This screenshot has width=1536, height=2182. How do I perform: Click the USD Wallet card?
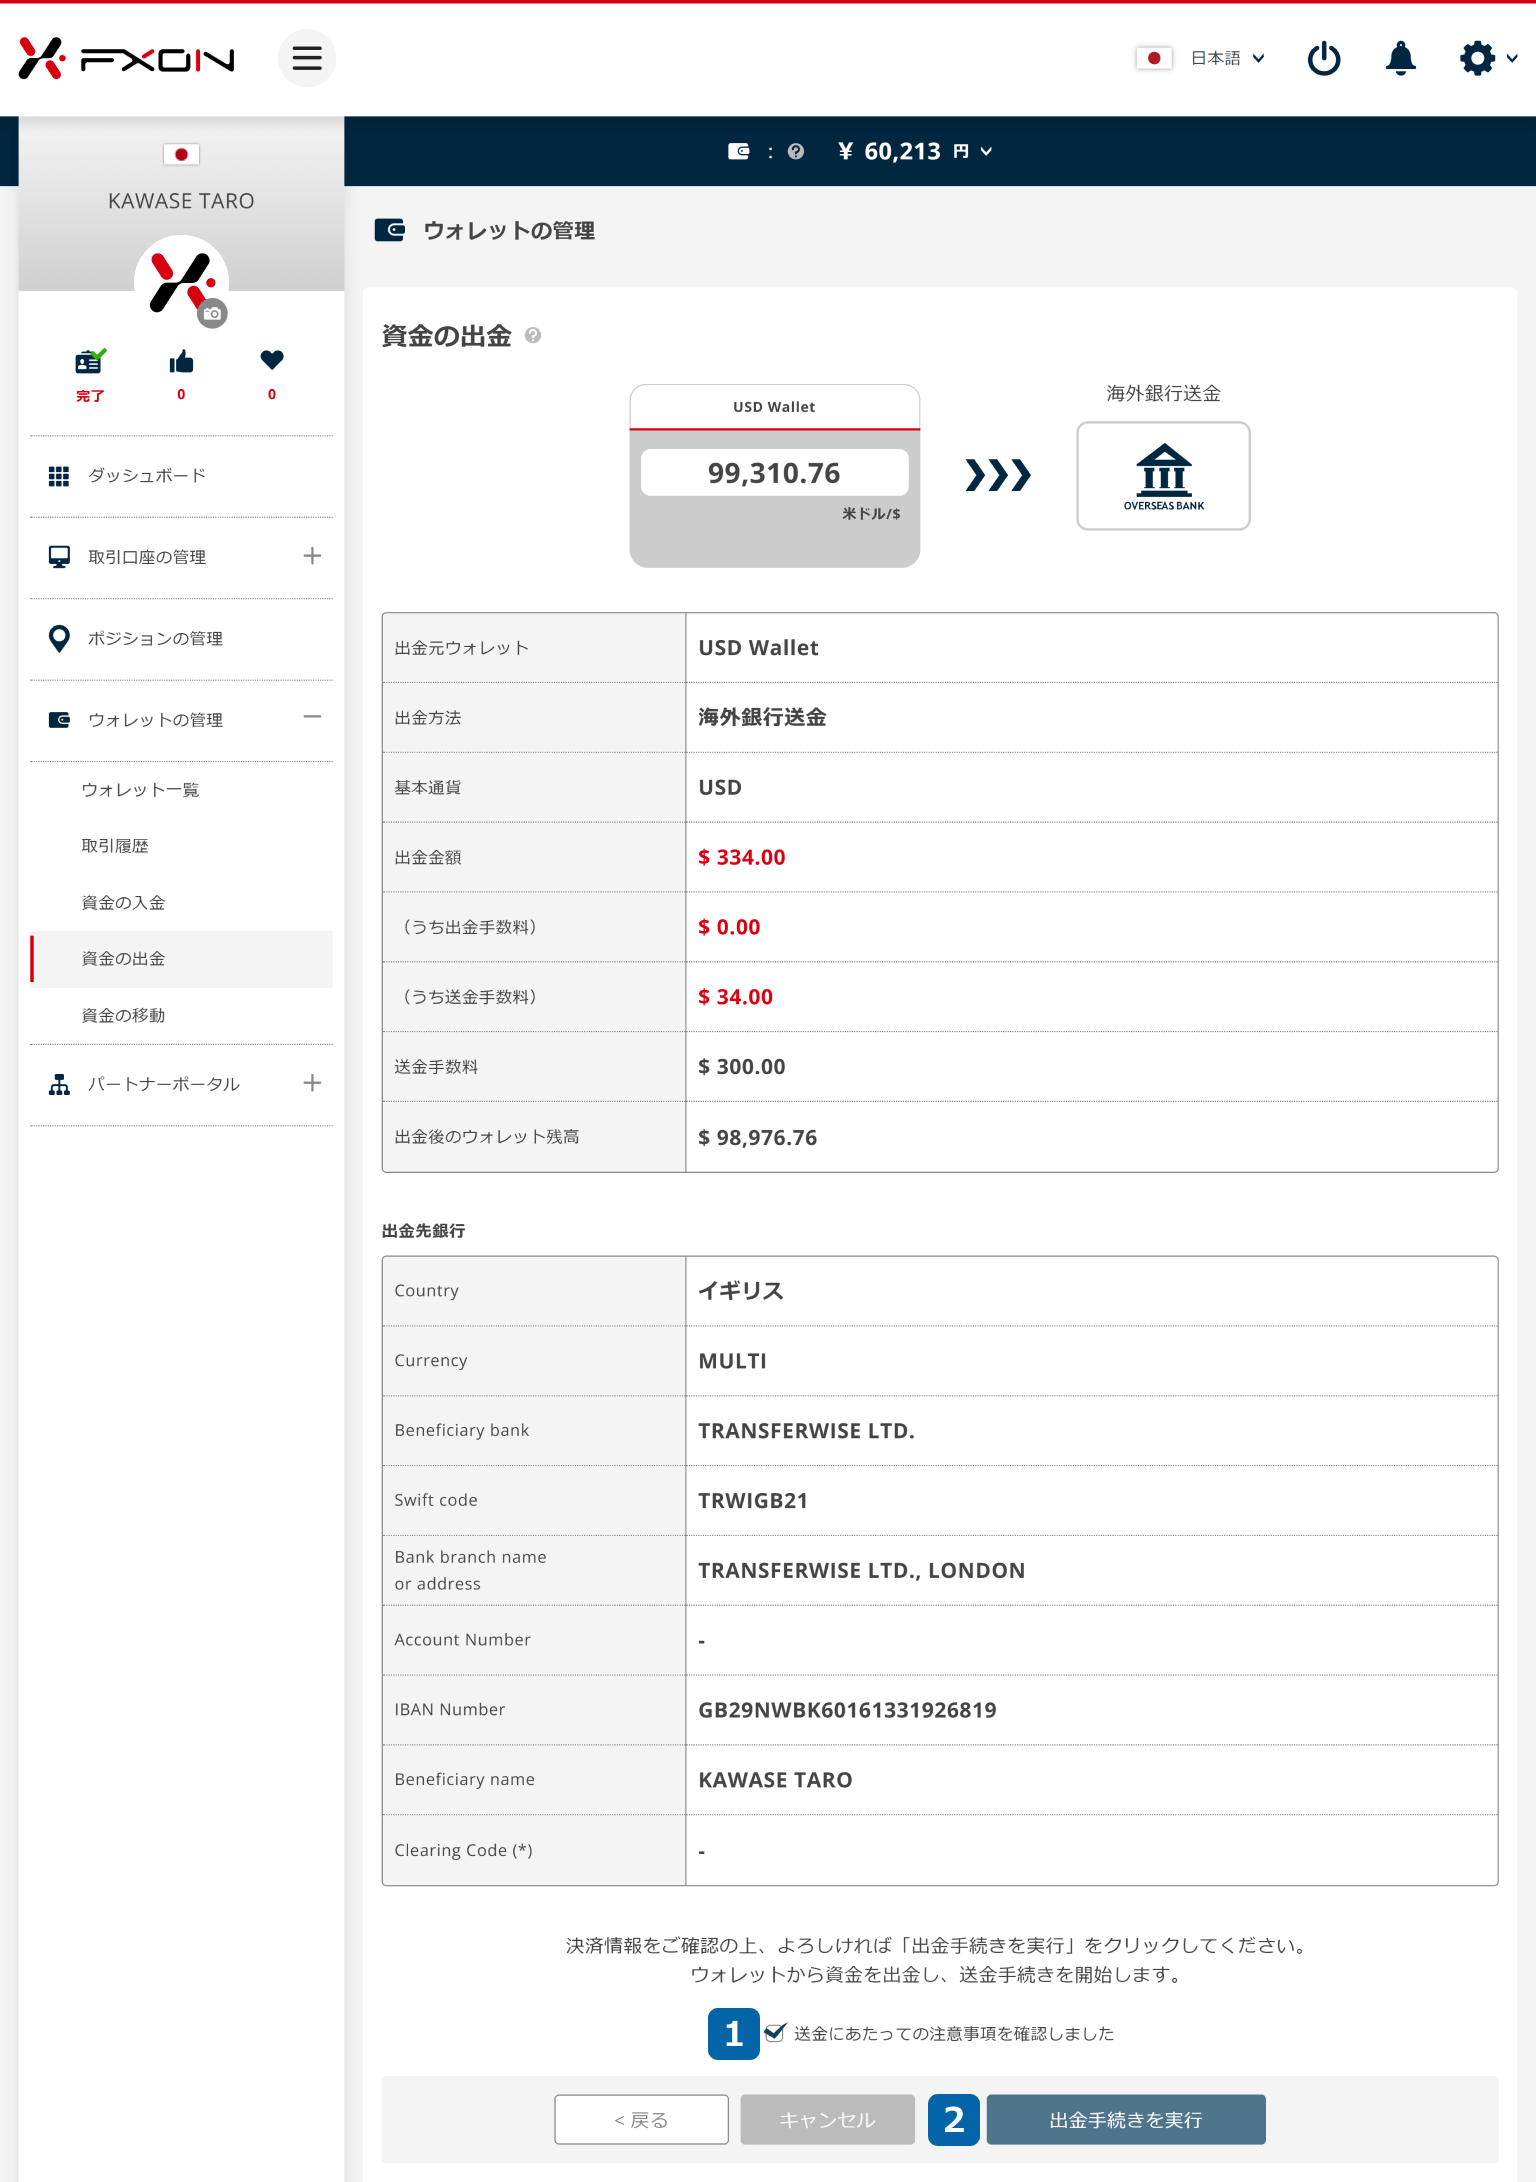pyautogui.click(x=775, y=476)
